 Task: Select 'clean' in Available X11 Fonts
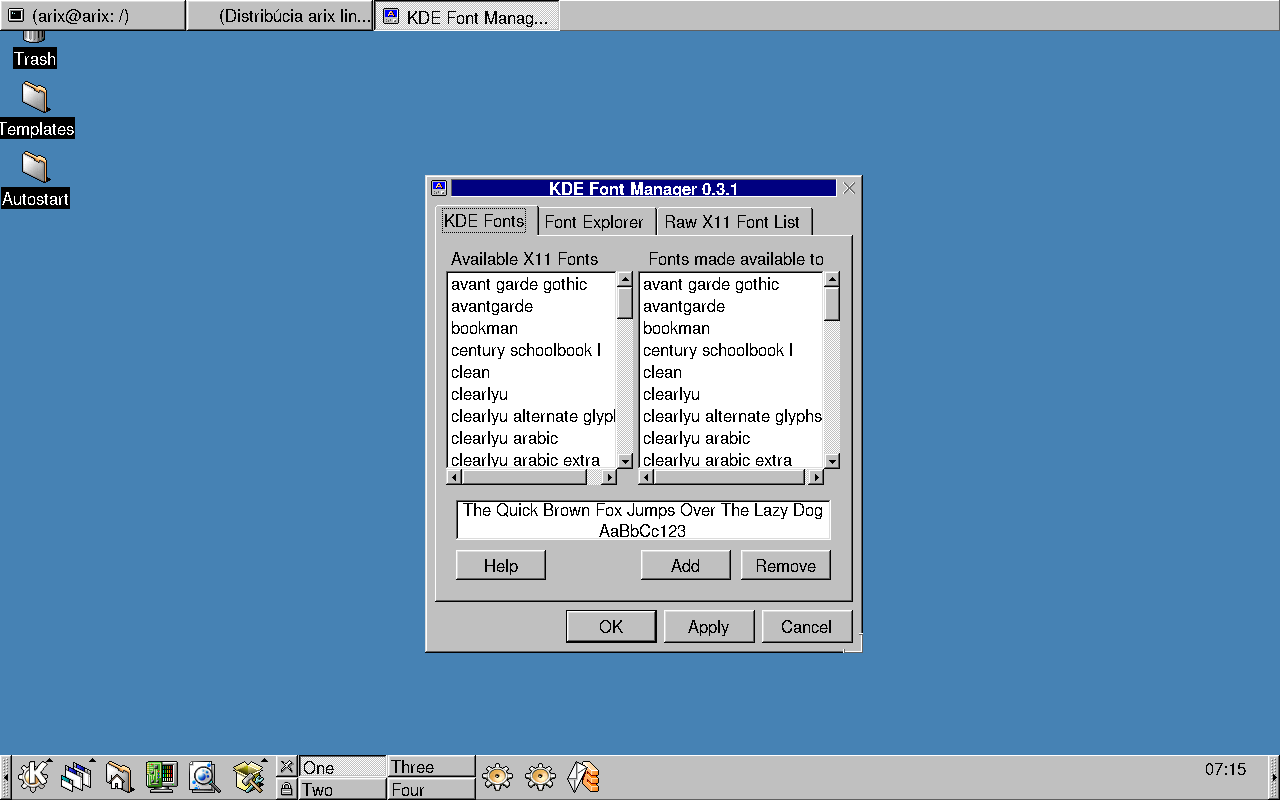click(531, 373)
